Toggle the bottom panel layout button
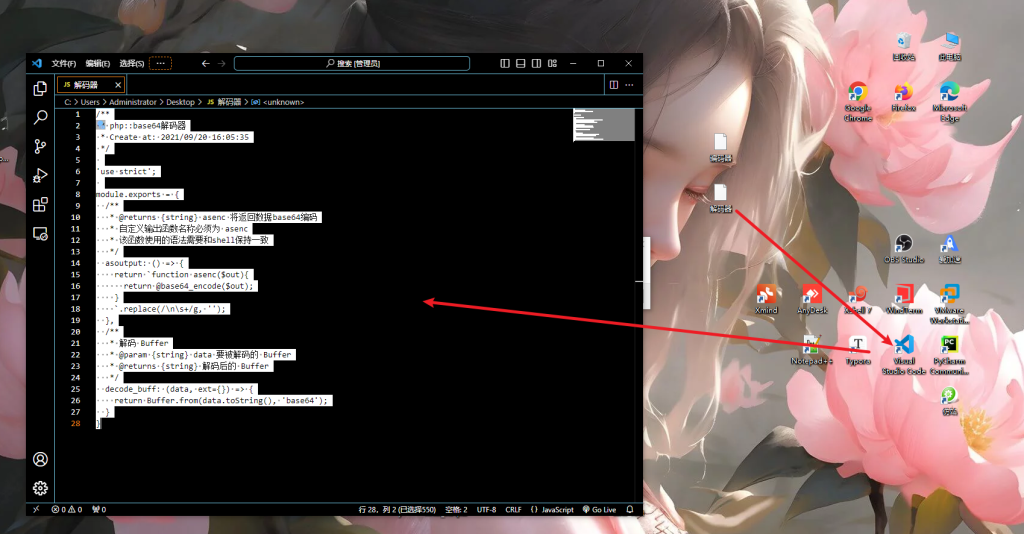Screen dimensions: 1024x534 pos(520,63)
